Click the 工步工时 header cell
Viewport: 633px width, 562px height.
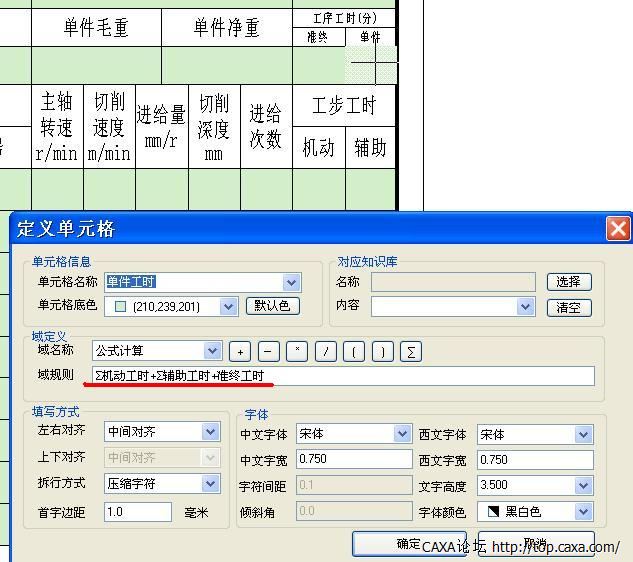coord(344,105)
